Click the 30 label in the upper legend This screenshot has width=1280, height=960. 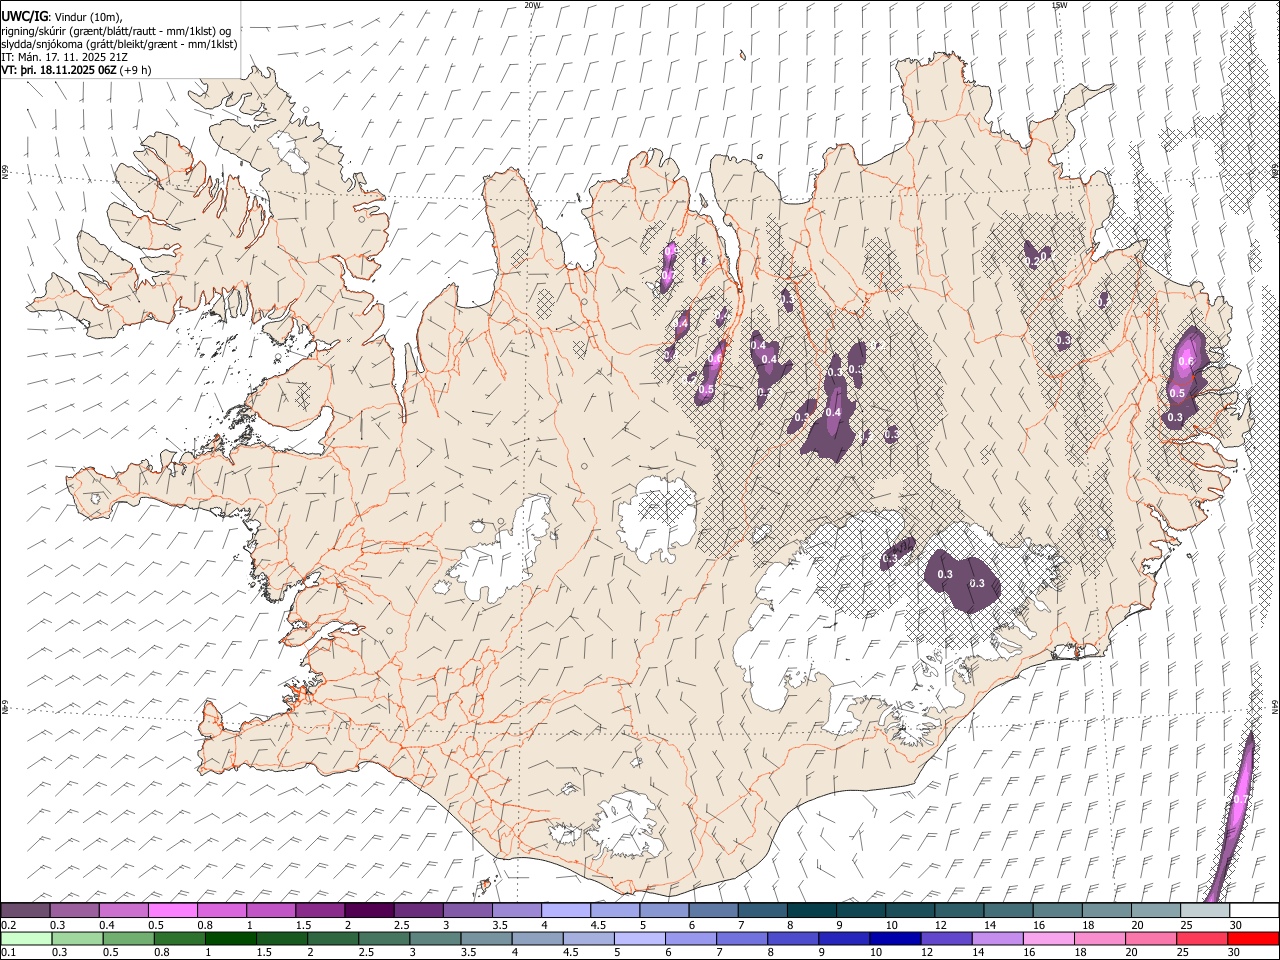[1235, 925]
